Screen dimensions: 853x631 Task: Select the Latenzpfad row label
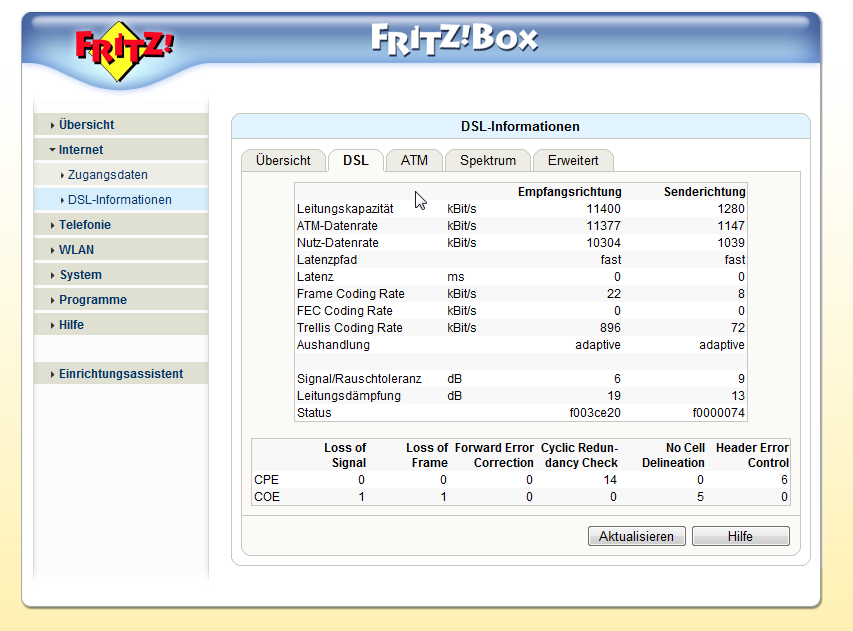point(327,260)
